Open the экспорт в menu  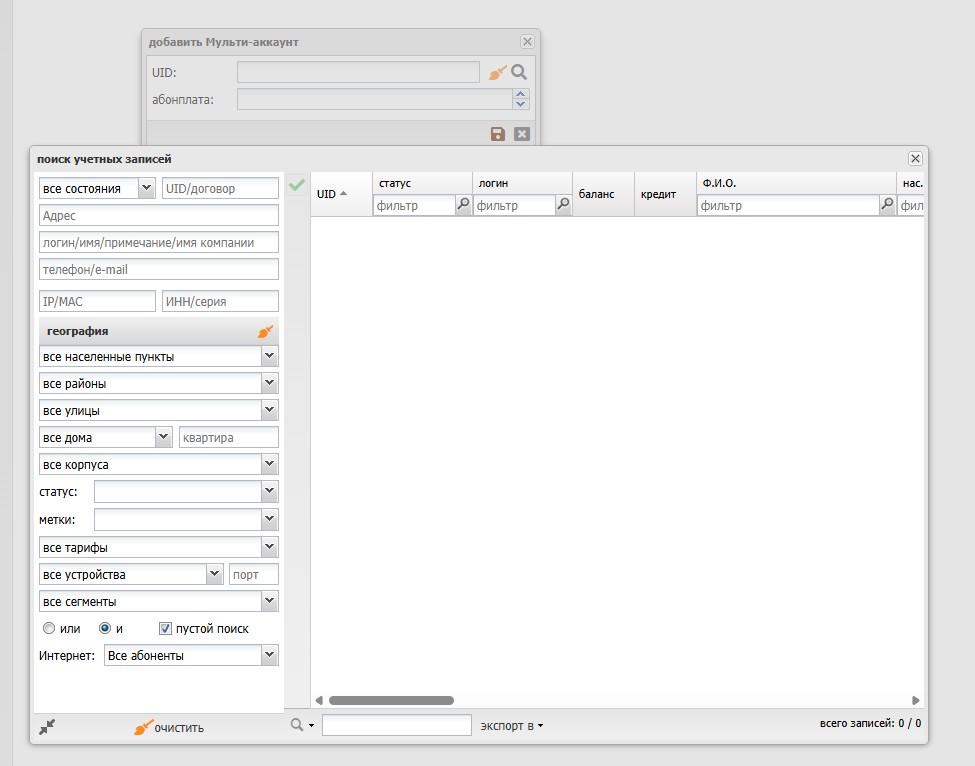click(x=511, y=726)
